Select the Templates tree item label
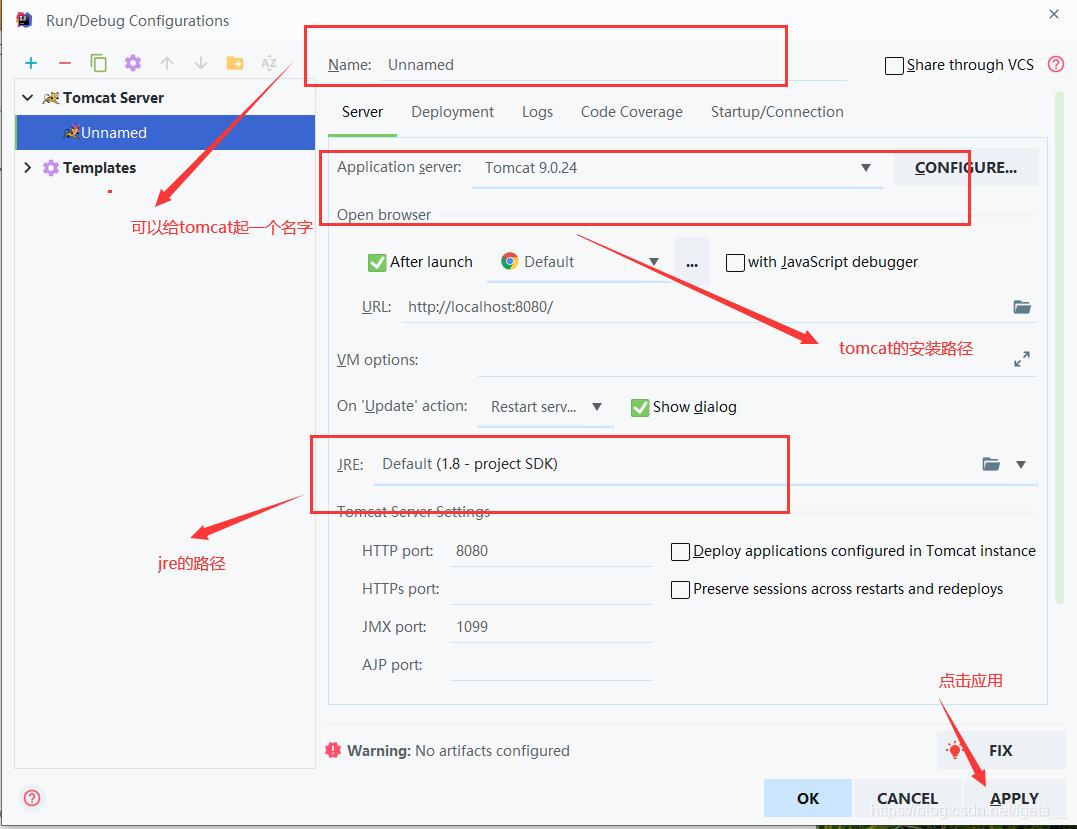Image resolution: width=1077 pixels, height=829 pixels. pyautogui.click(x=100, y=168)
